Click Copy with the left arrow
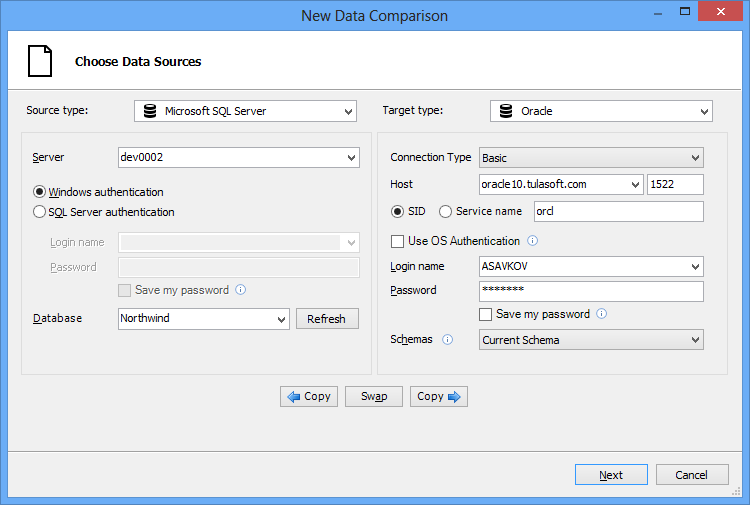The image size is (750, 505). [x=309, y=396]
